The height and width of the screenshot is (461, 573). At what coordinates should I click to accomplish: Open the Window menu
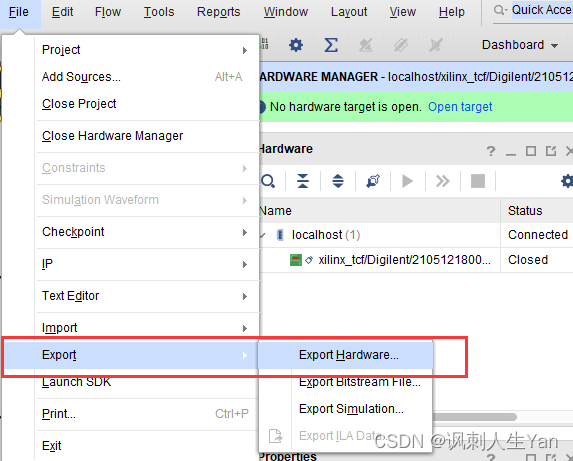click(286, 12)
